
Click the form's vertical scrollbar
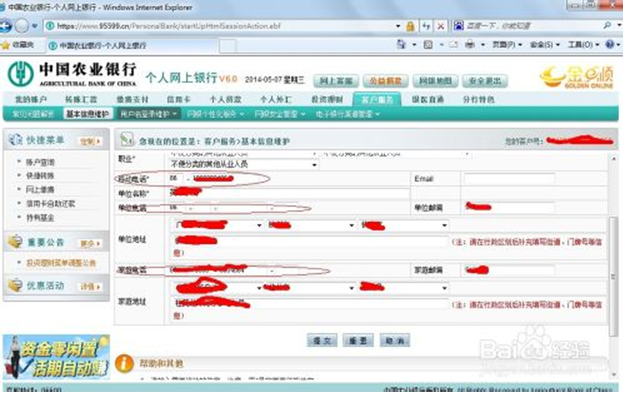pyautogui.click(x=613, y=266)
